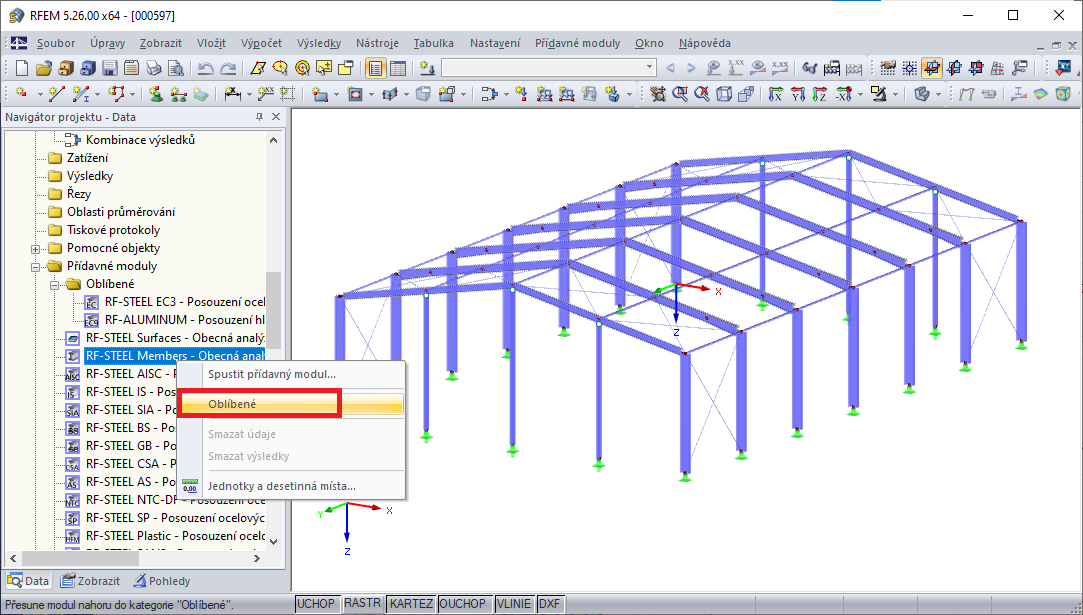This screenshot has width=1083, height=615.
Task: Pin the navigator panel
Action: [x=260, y=117]
